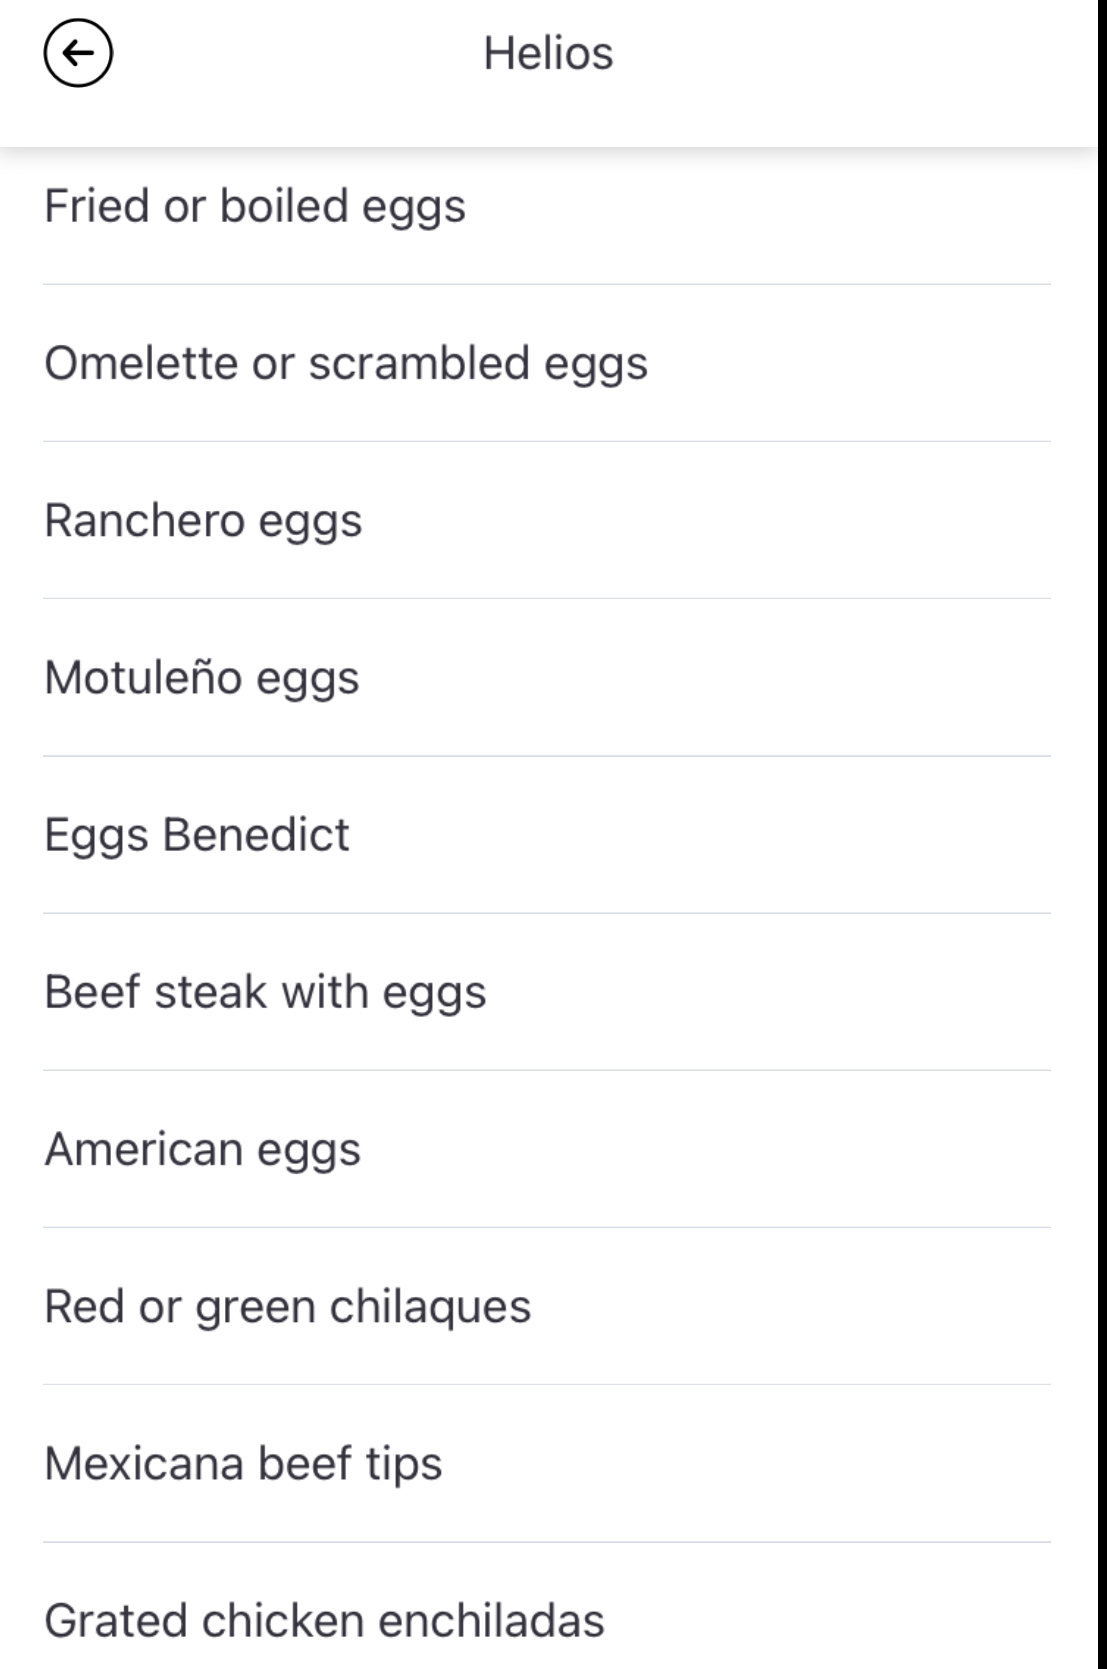
Task: View the scrambled eggs option
Action: [346, 363]
